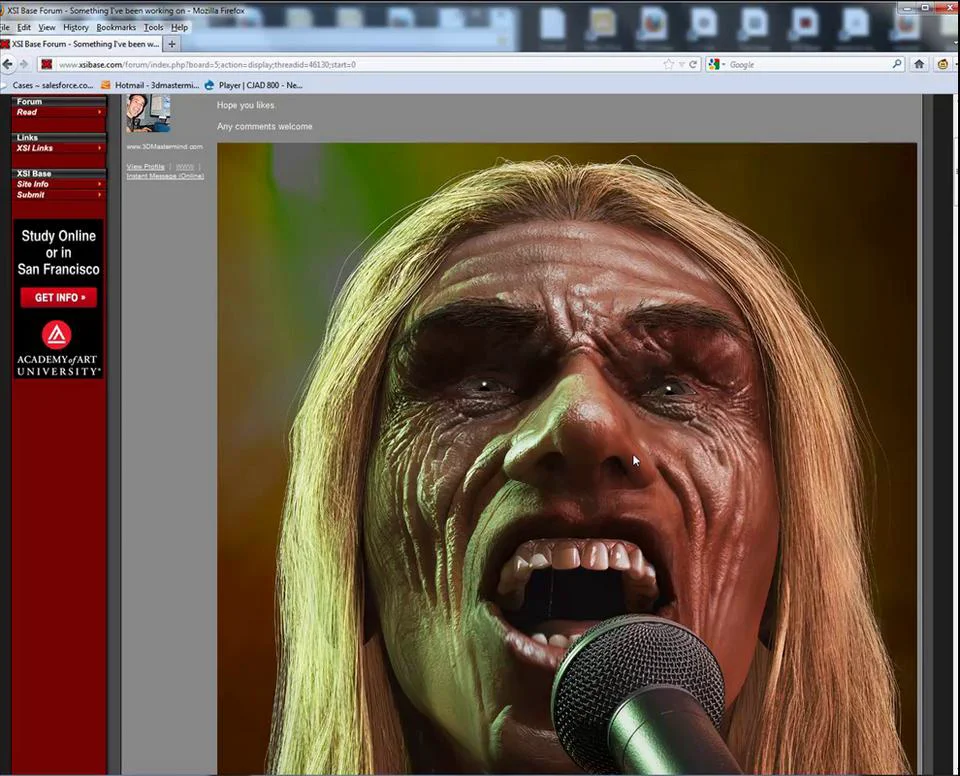Bookmark this page with the star icon

pos(669,64)
